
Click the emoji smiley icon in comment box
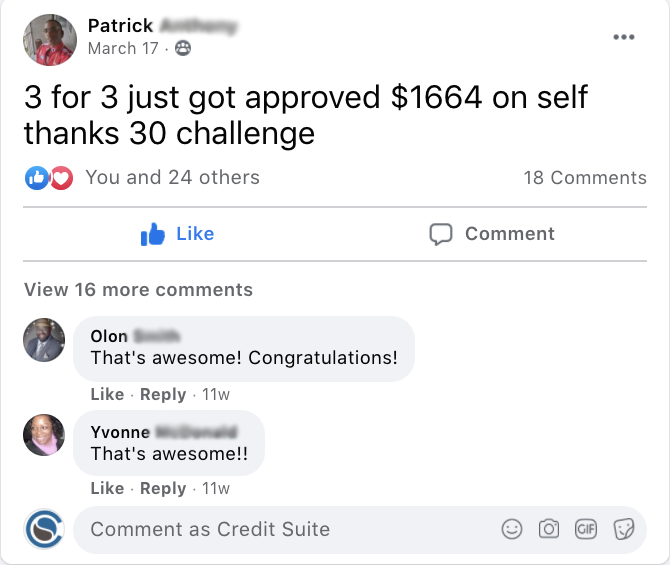point(512,529)
